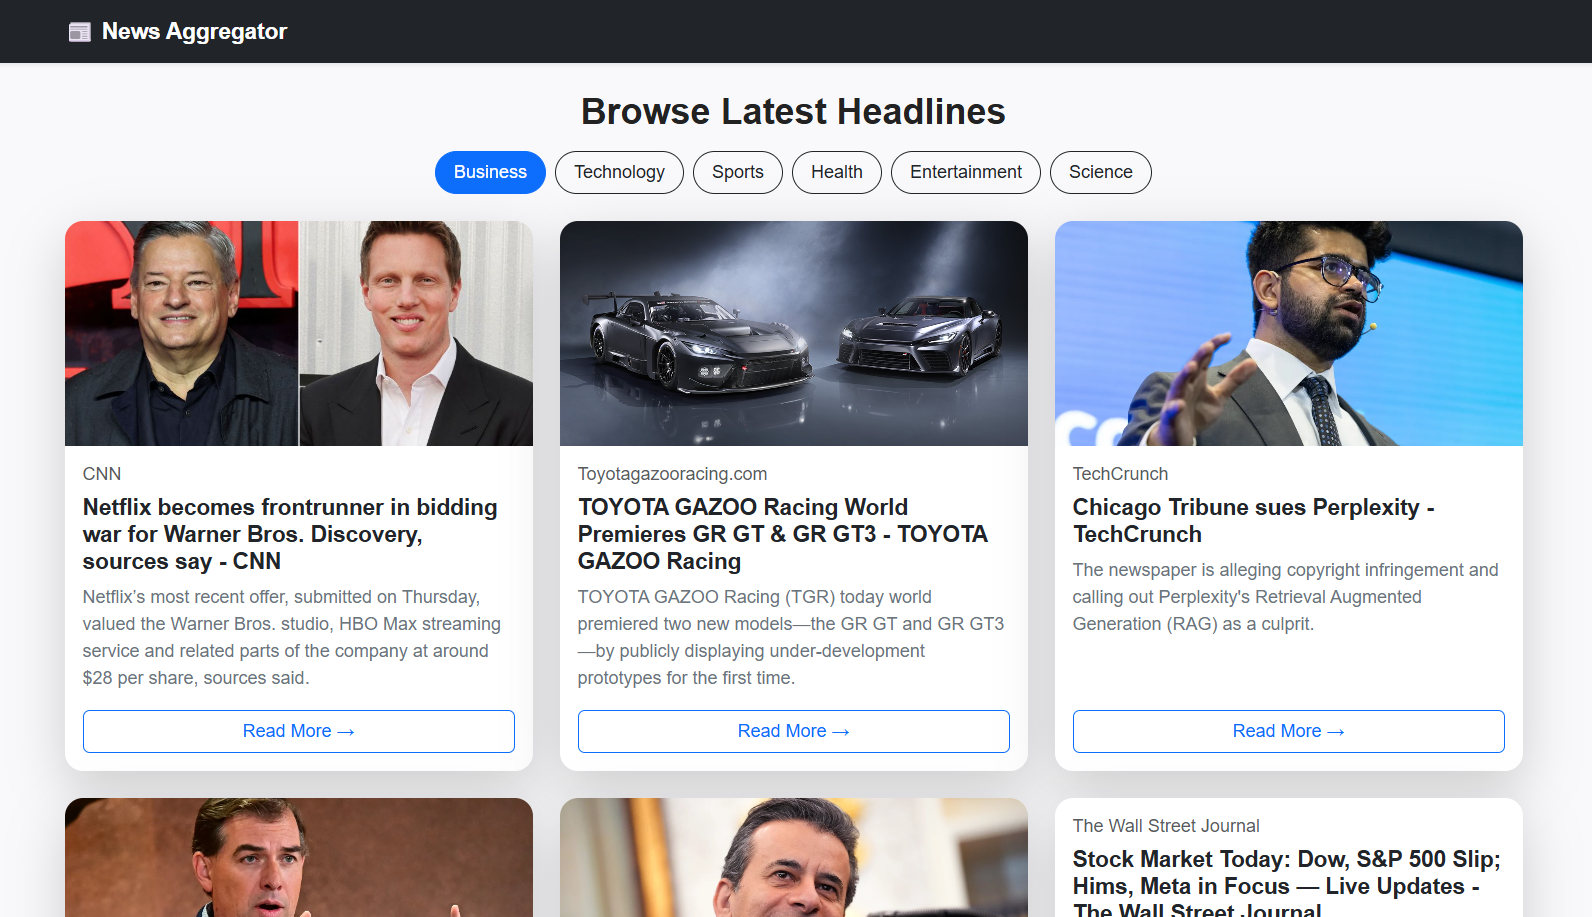Click Read More on Netflix article
Screen dimensions: 1592x917
pyautogui.click(x=298, y=731)
